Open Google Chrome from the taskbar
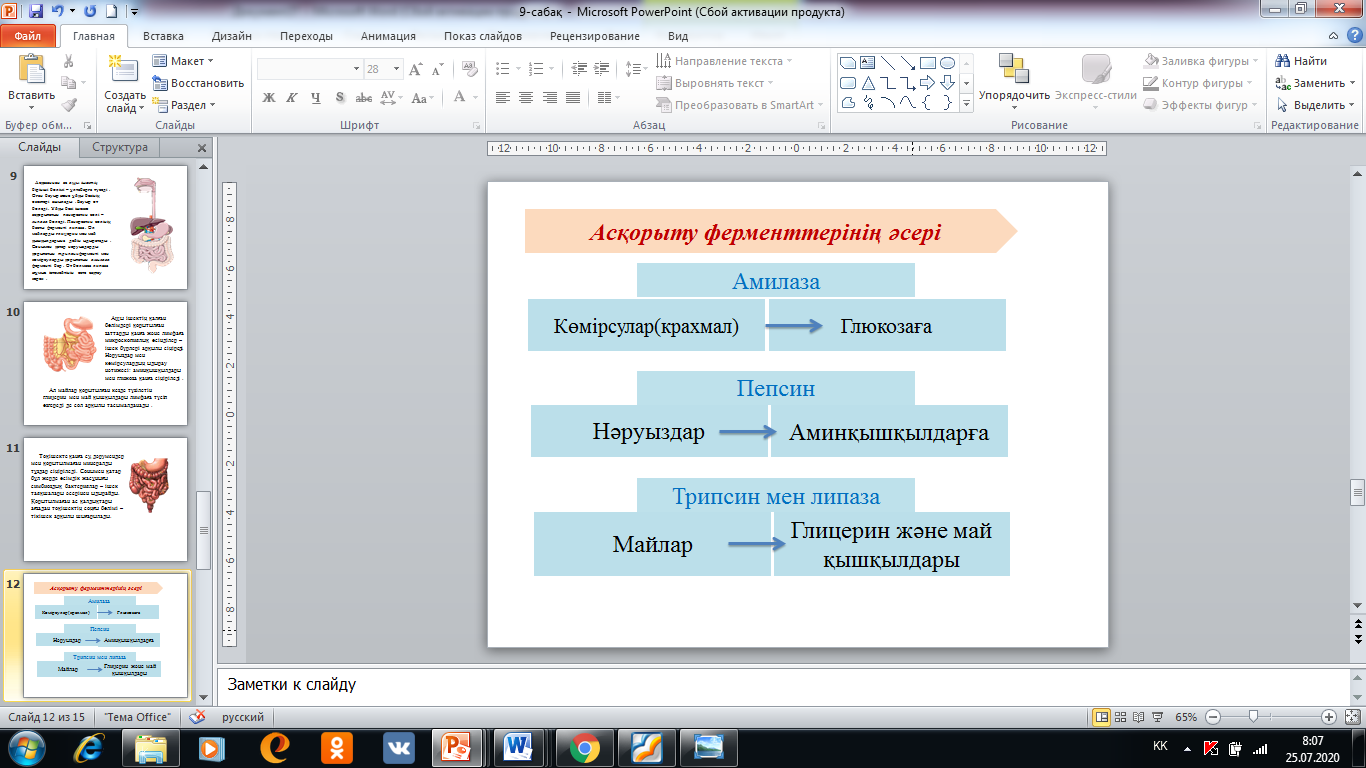This screenshot has height=768, width=1366. pos(583,747)
